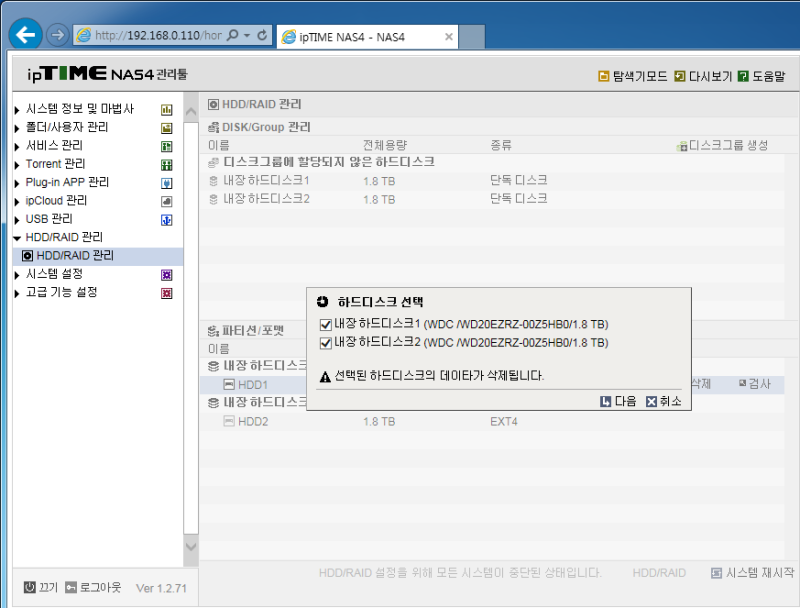Uncheck 내장 하드디스크1 in the dialog
The image size is (800, 608).
coord(322,324)
